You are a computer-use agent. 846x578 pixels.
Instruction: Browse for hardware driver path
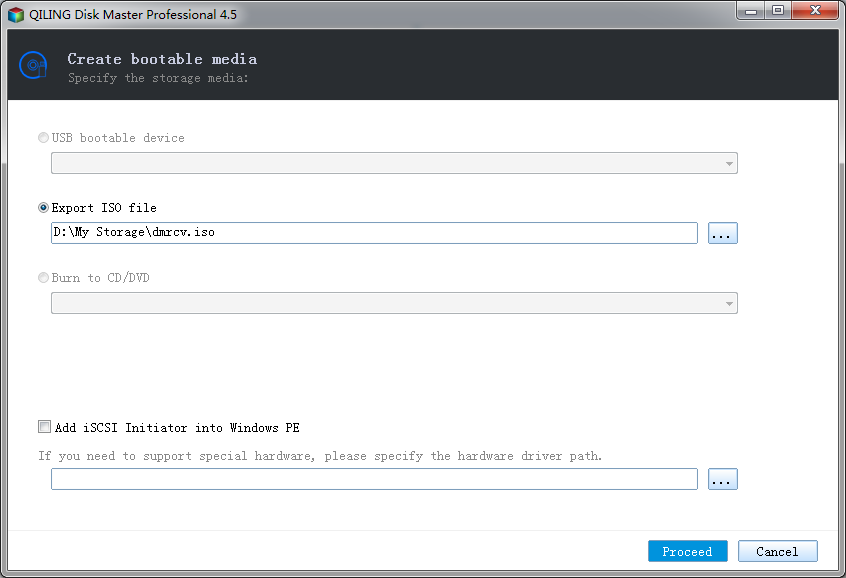click(722, 479)
